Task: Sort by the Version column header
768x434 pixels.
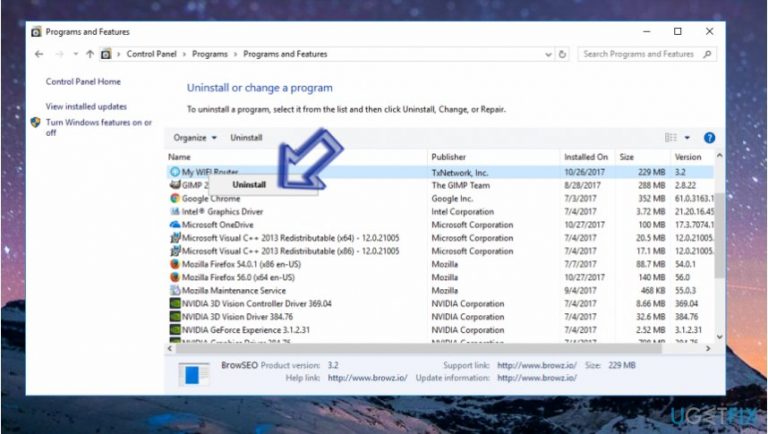Action: click(688, 157)
